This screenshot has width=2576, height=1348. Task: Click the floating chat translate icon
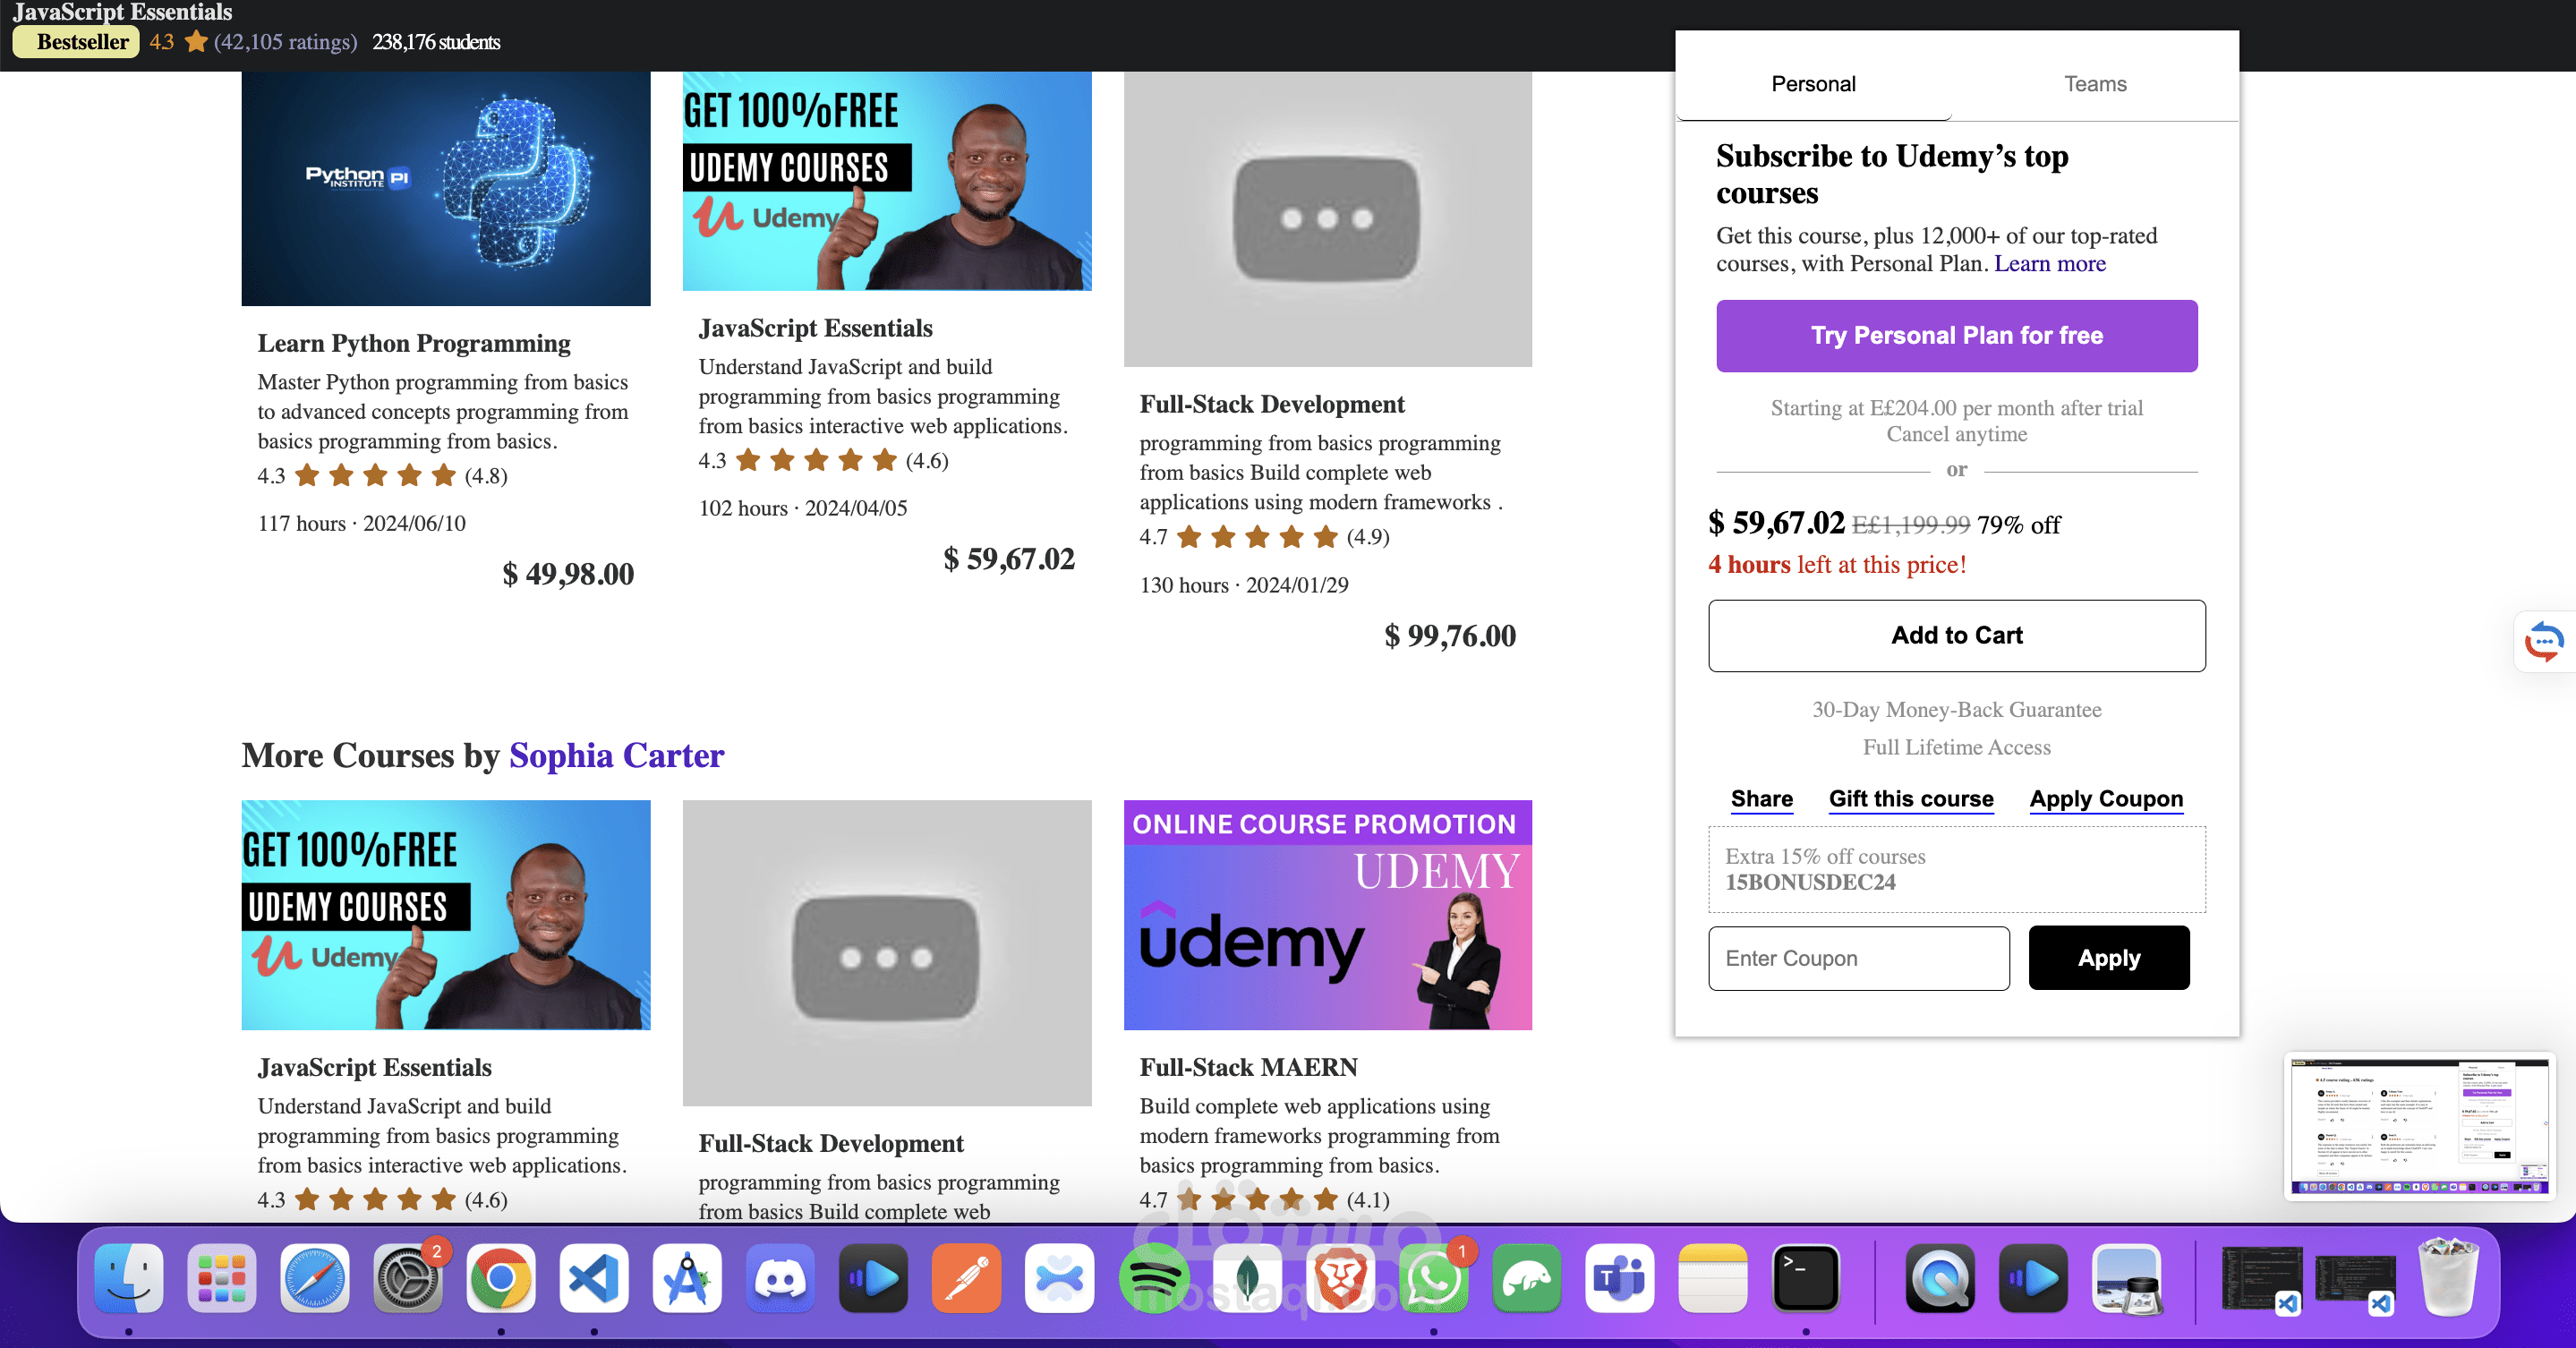point(2543,641)
